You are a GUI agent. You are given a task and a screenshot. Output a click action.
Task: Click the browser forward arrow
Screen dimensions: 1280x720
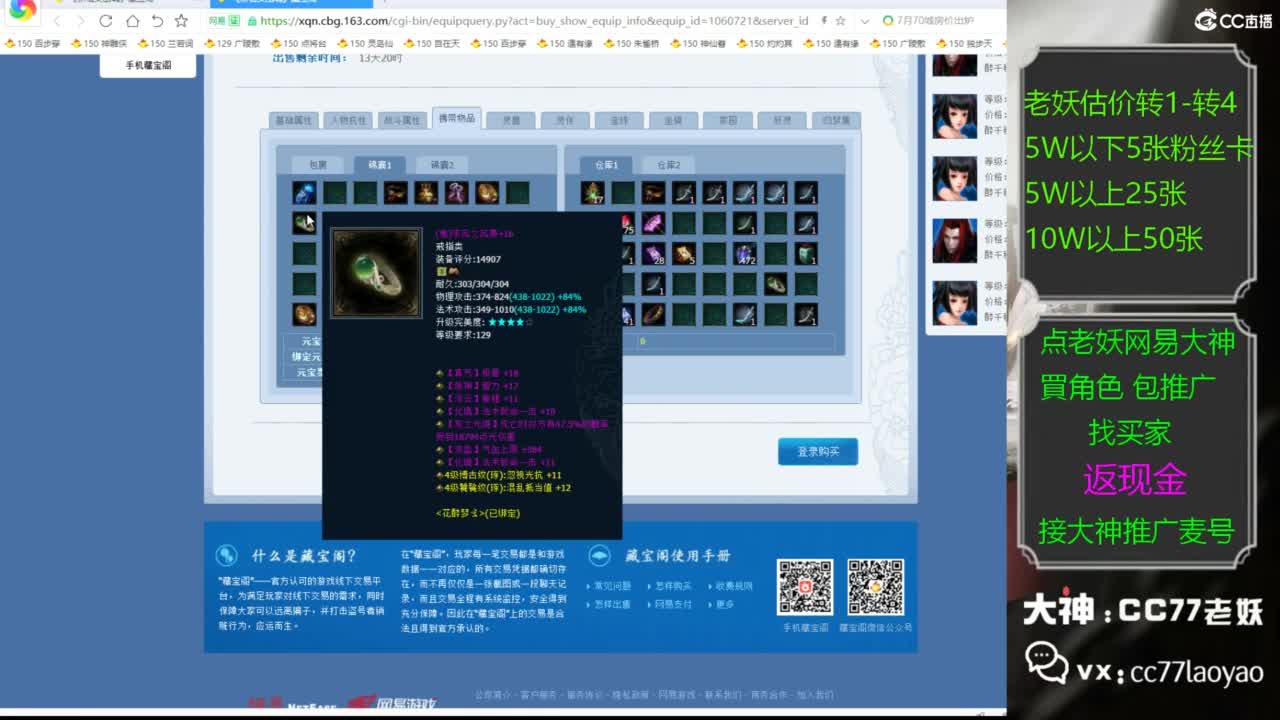click(81, 21)
